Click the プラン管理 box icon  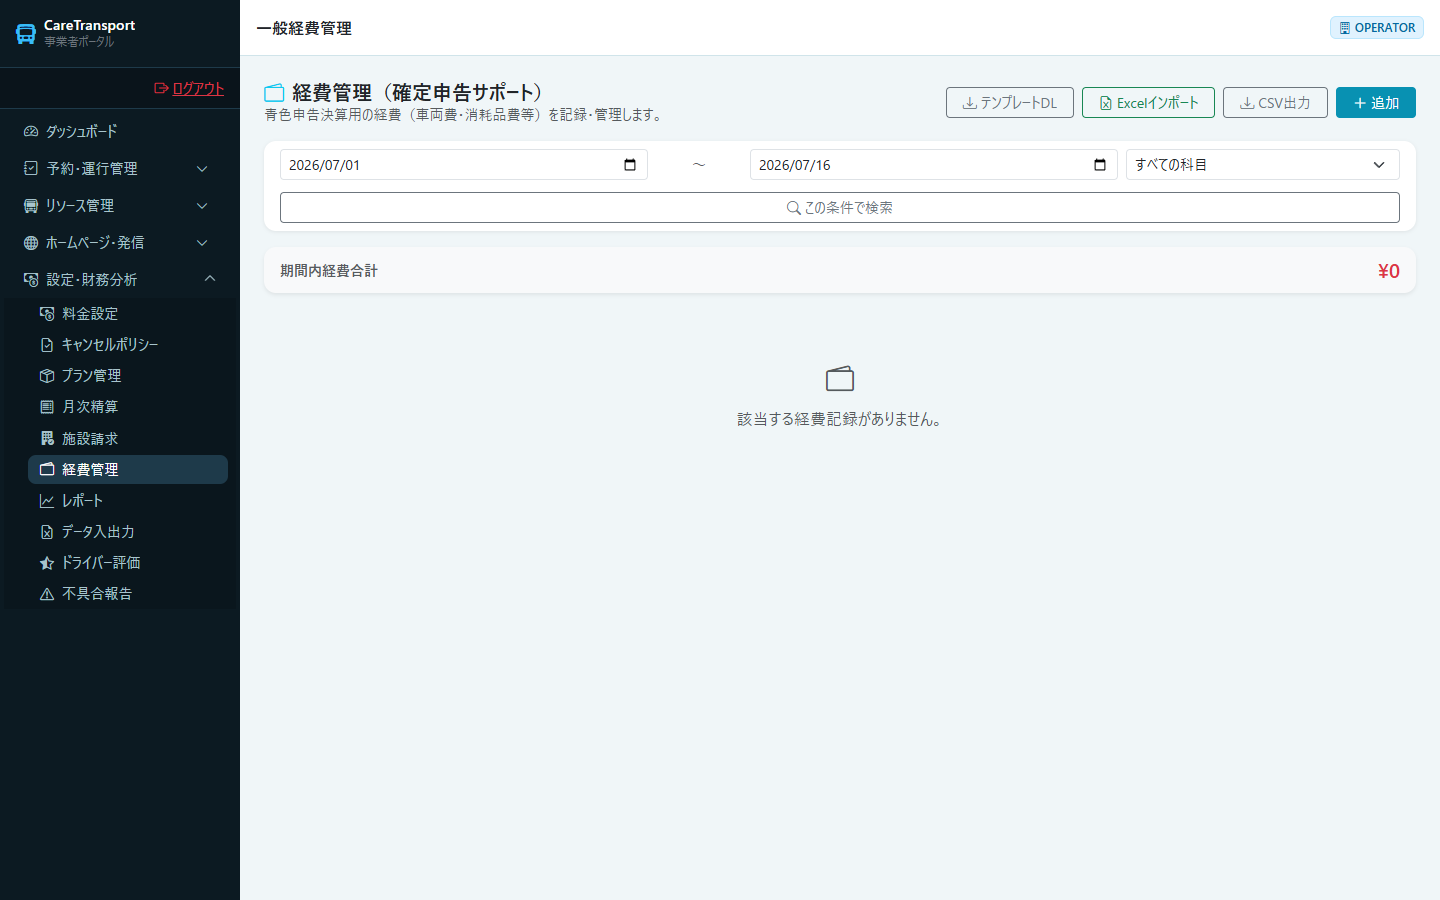47,375
